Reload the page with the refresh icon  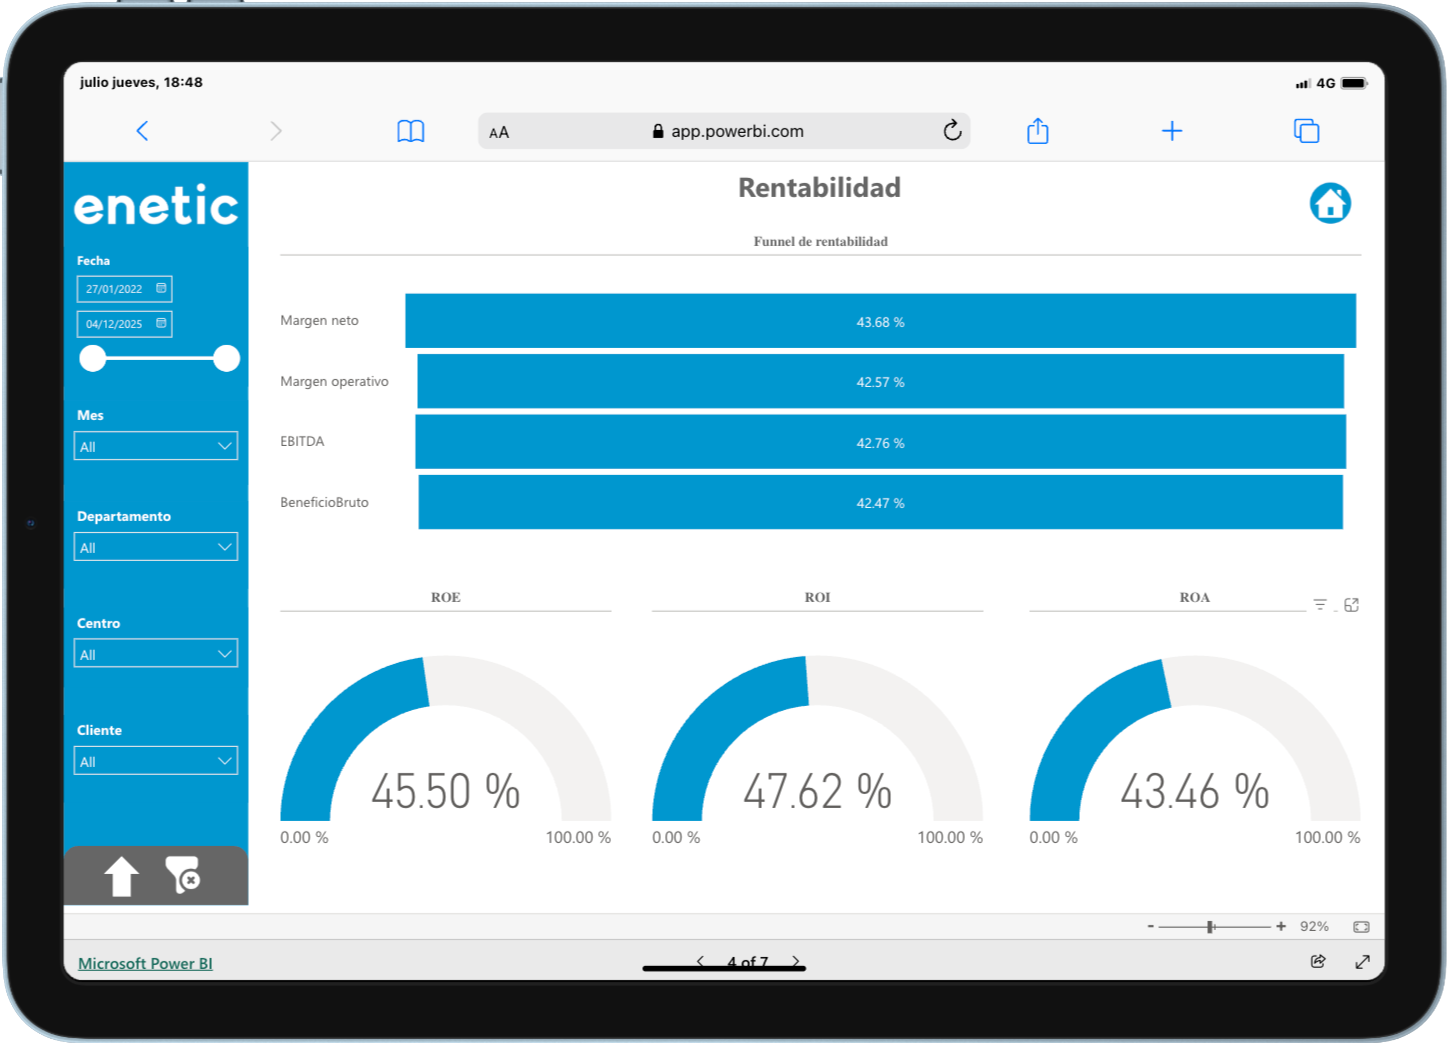point(952,130)
